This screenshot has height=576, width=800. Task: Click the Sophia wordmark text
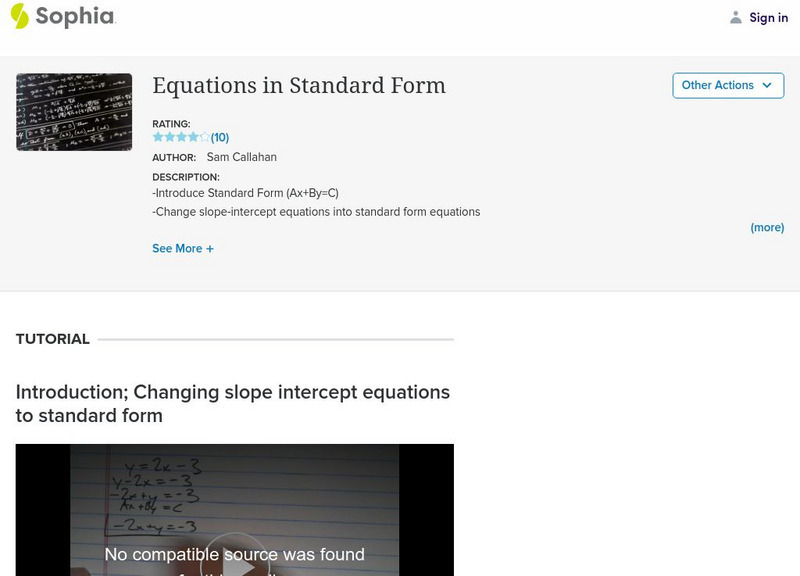(75, 17)
